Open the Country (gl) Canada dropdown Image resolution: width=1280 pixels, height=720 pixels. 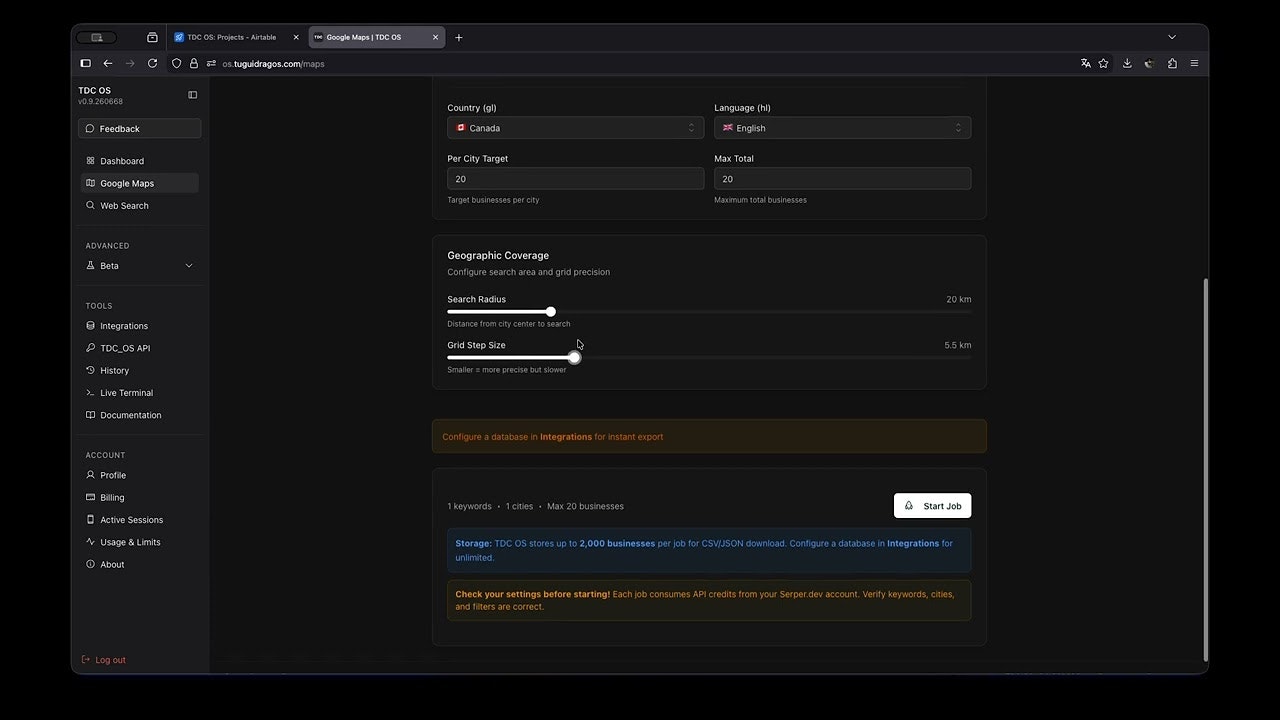[575, 128]
